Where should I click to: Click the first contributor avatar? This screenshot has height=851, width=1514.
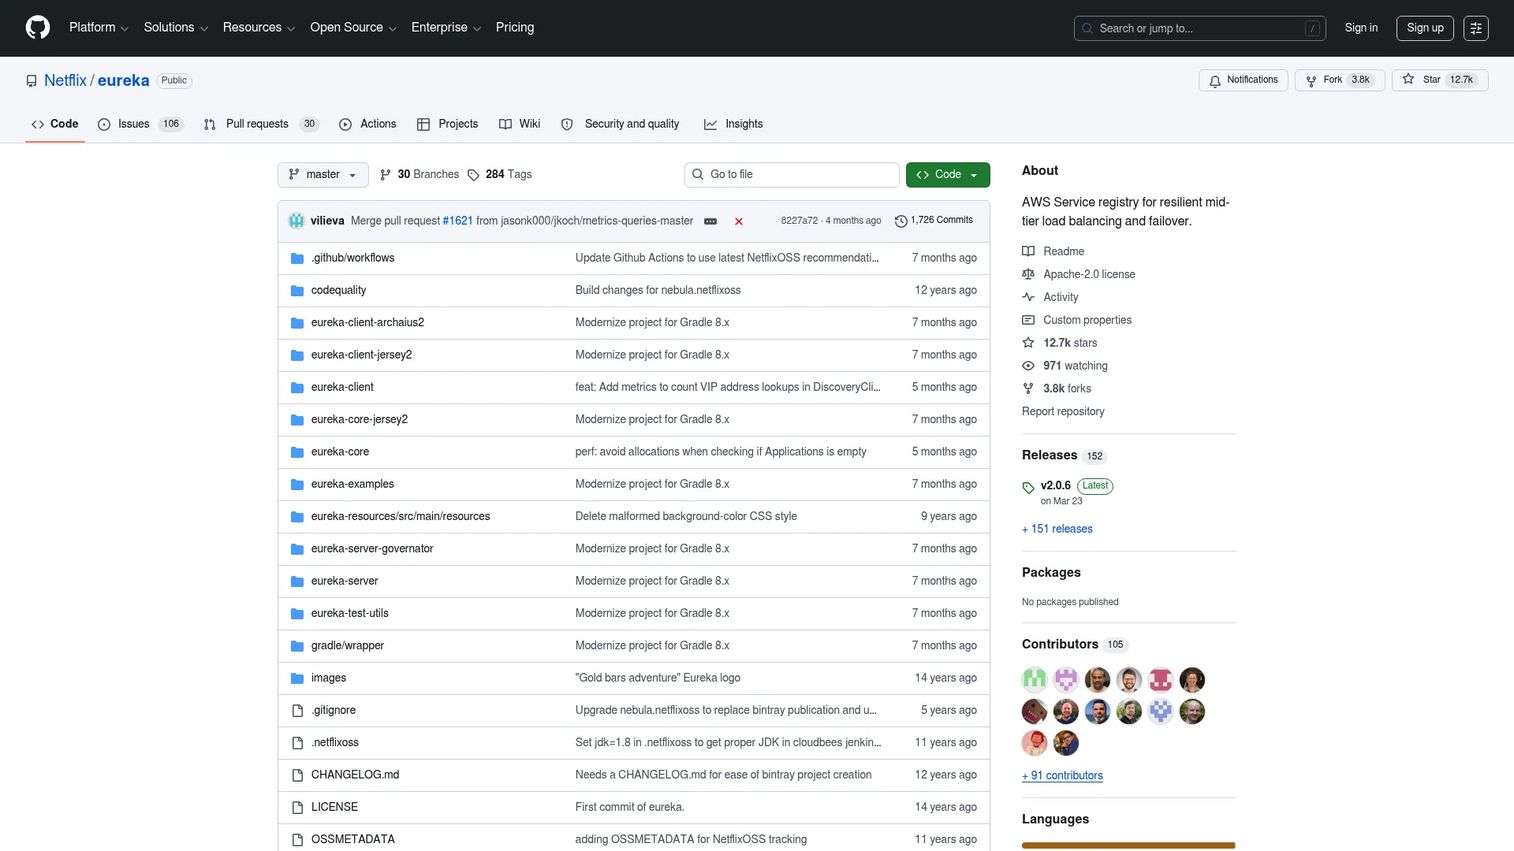tap(1035, 680)
